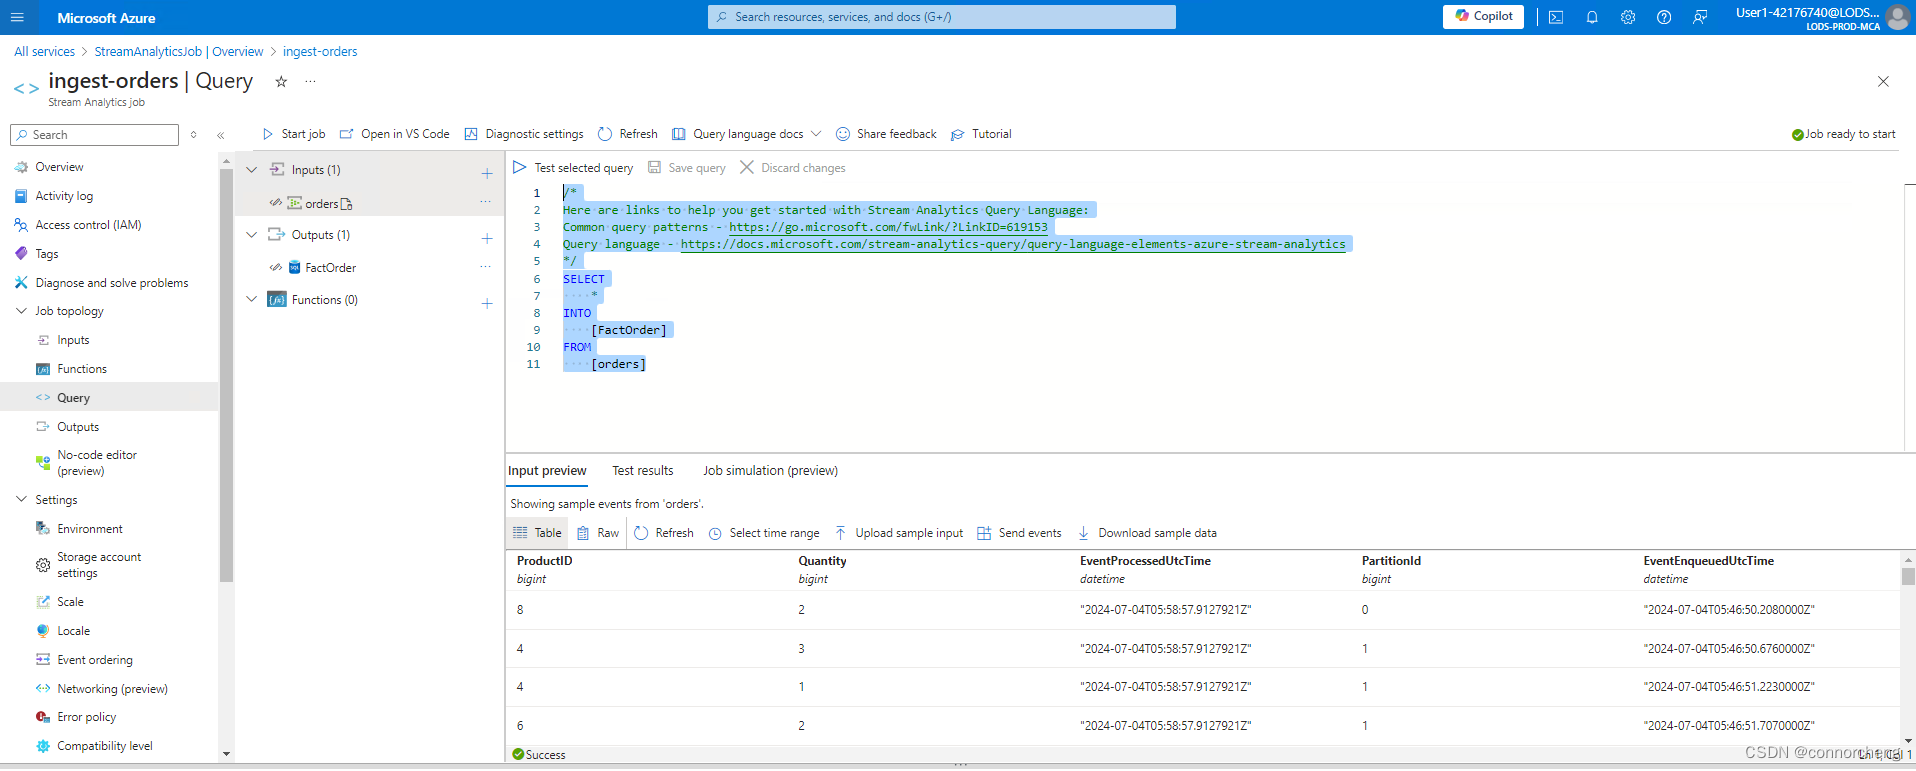The image size is (1916, 771).
Task: Close the Query blade
Action: click(x=1883, y=82)
